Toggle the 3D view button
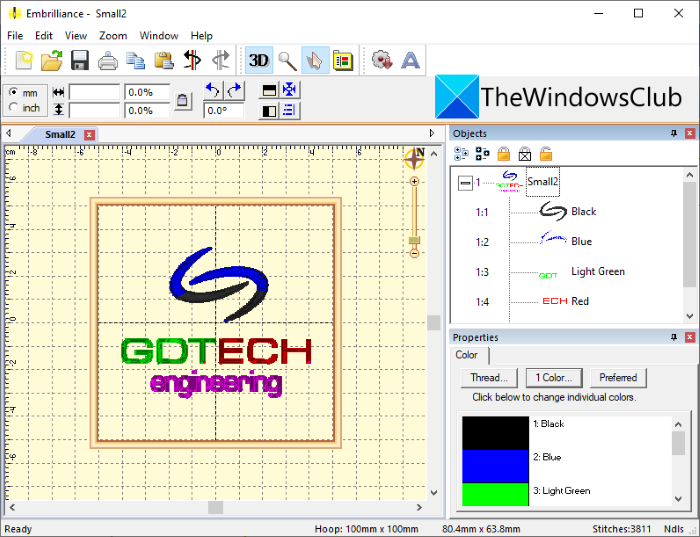The height and width of the screenshot is (537, 700). click(259, 60)
